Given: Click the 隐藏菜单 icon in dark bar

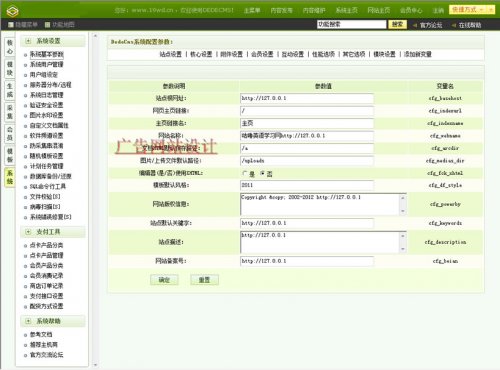Looking at the screenshot, I should coord(11,25).
